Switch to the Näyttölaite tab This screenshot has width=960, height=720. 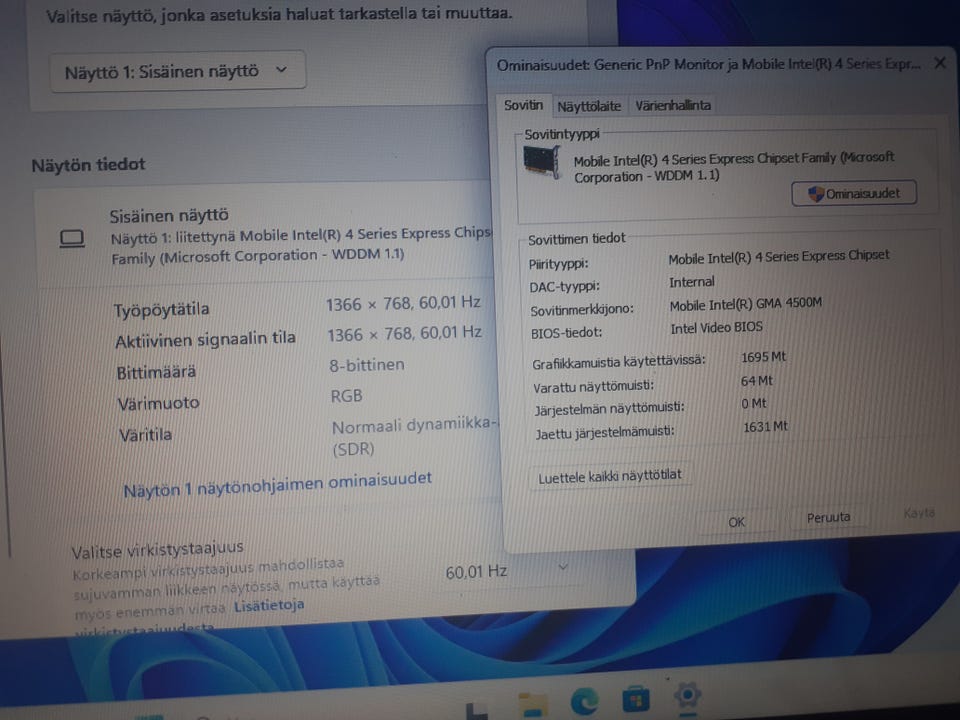[589, 106]
